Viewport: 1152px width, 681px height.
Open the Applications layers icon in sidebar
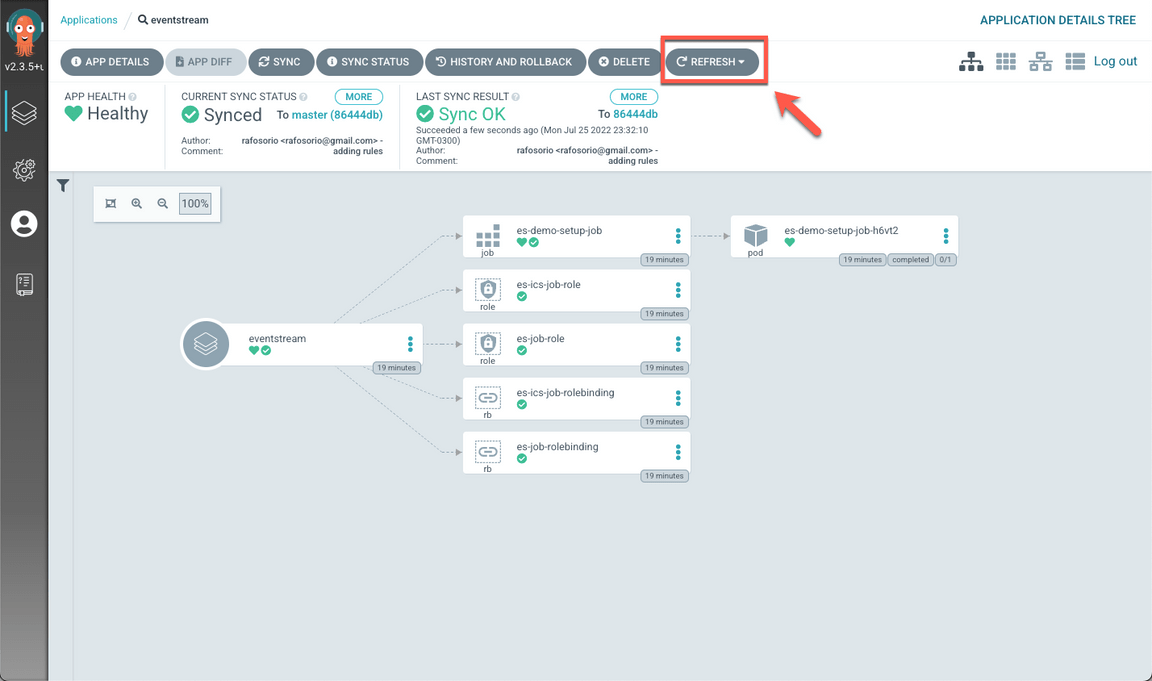[24, 113]
